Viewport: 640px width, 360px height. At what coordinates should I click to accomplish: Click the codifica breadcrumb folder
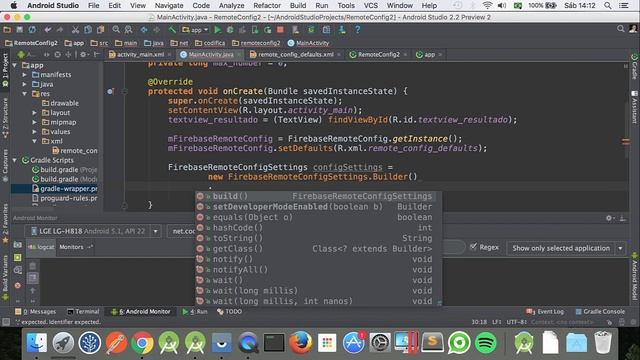pos(210,43)
